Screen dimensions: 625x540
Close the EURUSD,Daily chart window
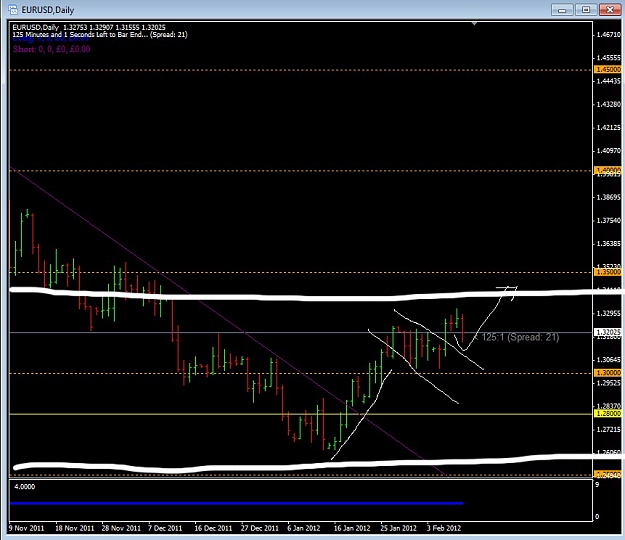tap(609, 10)
